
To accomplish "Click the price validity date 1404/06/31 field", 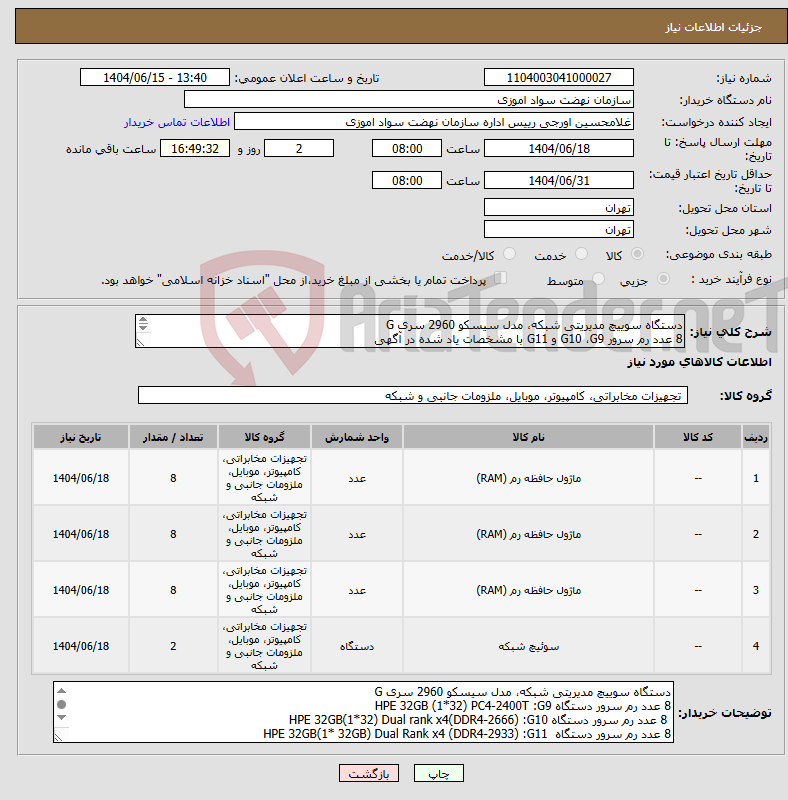I will pyautogui.click(x=559, y=181).
